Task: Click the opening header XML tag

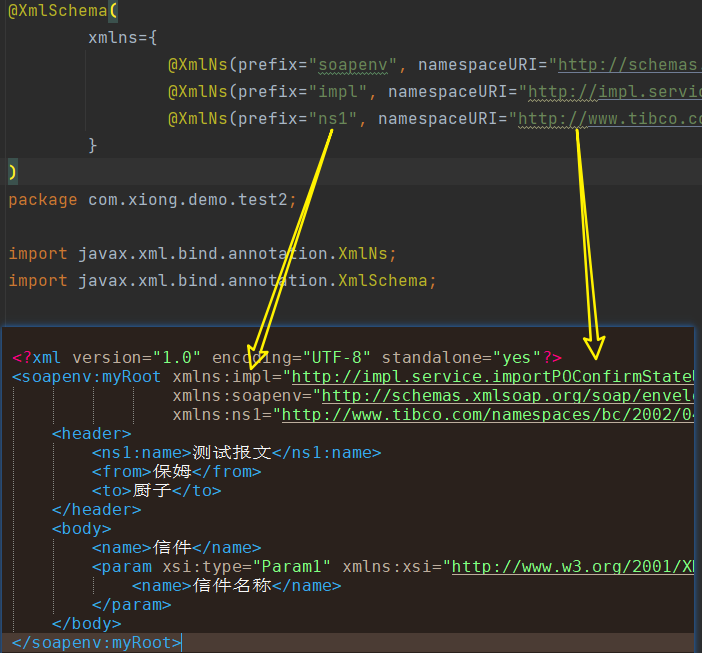Action: tap(91, 434)
